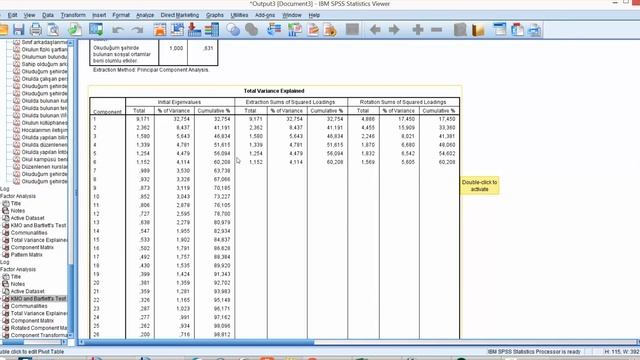
Task: Open the Help menu
Action: pyautogui.click(x=314, y=15)
